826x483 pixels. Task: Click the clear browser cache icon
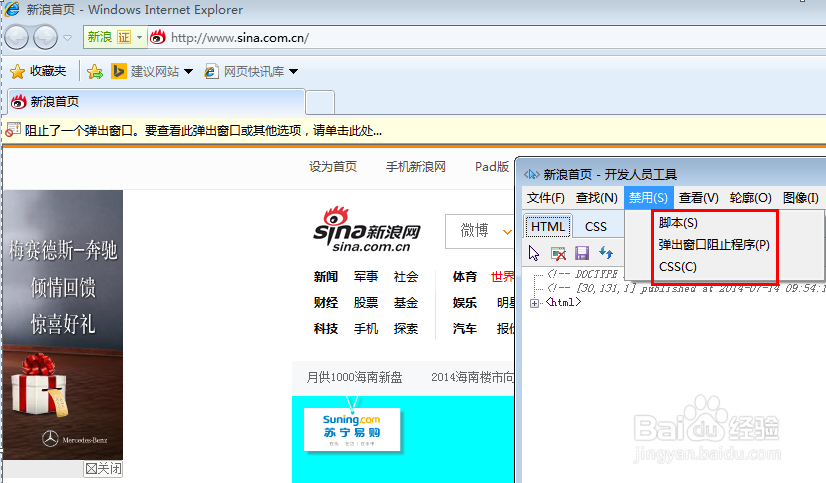[x=558, y=253]
